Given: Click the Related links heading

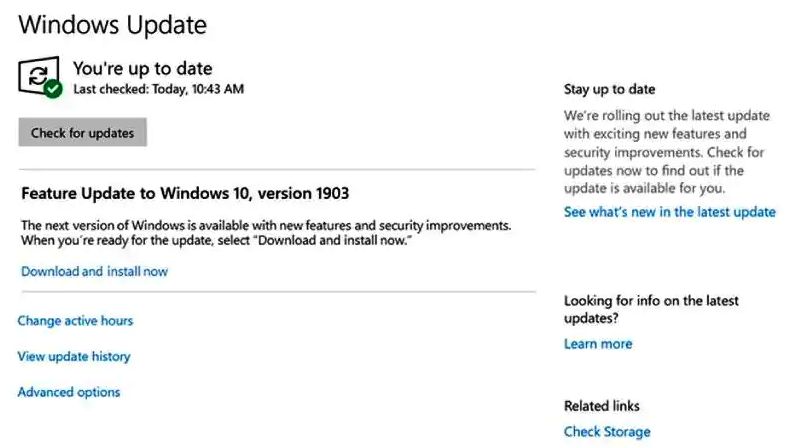Looking at the screenshot, I should tap(601, 406).
